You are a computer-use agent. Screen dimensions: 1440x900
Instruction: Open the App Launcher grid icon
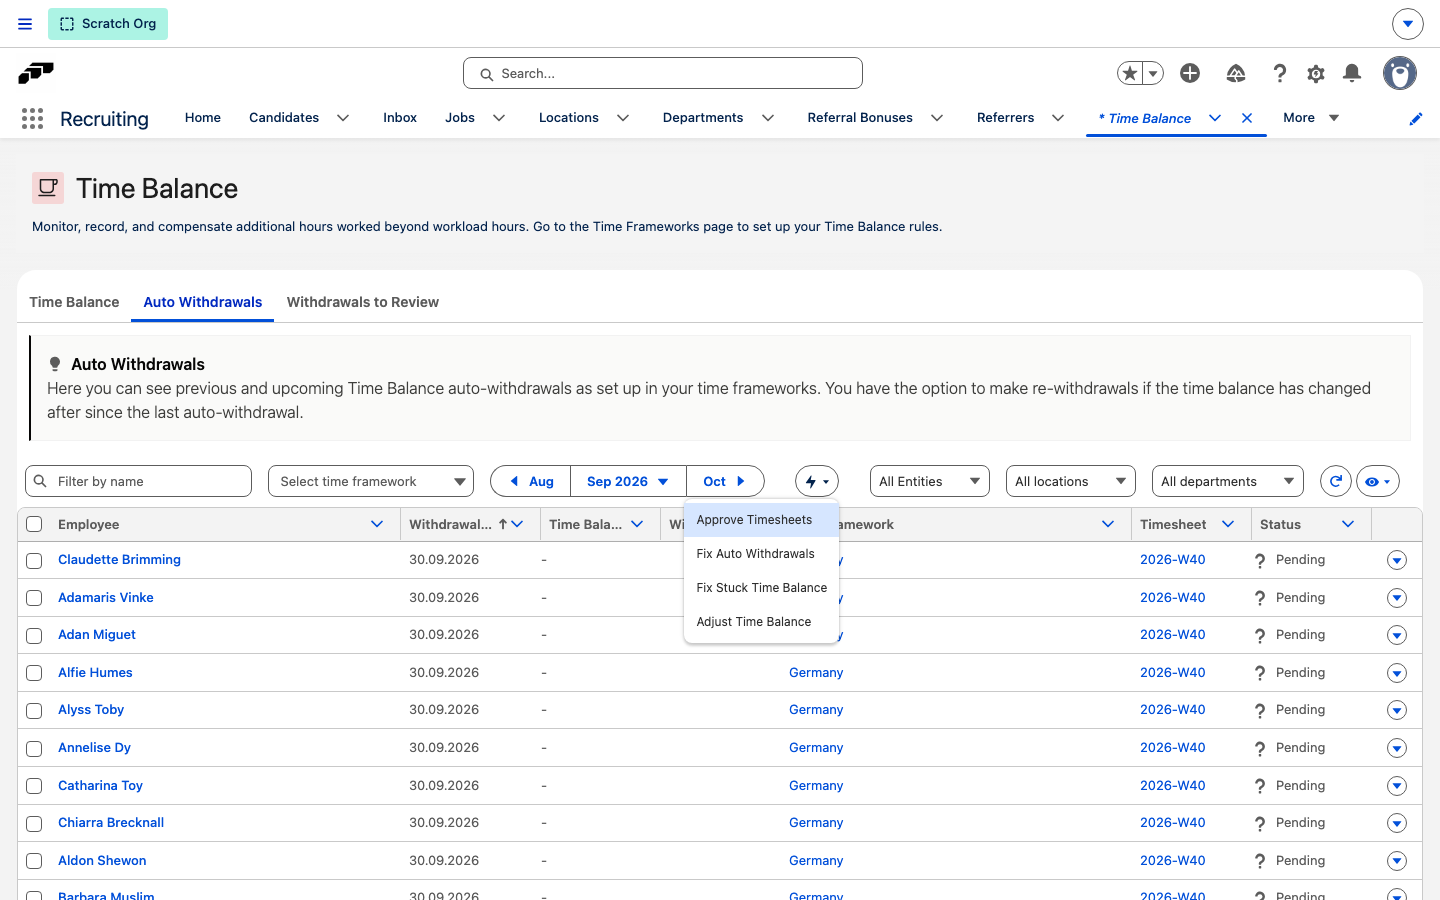pos(32,119)
